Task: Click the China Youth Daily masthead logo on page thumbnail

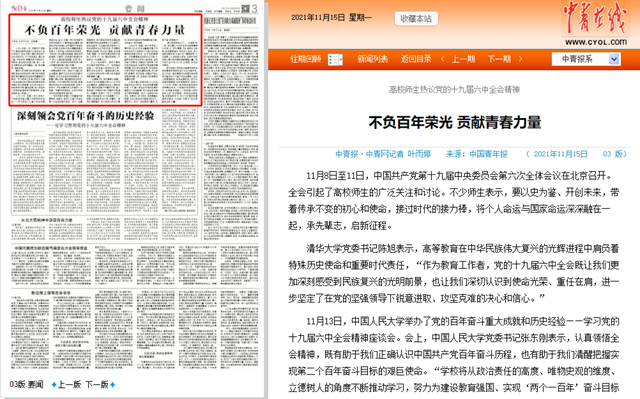Action: coord(19,8)
